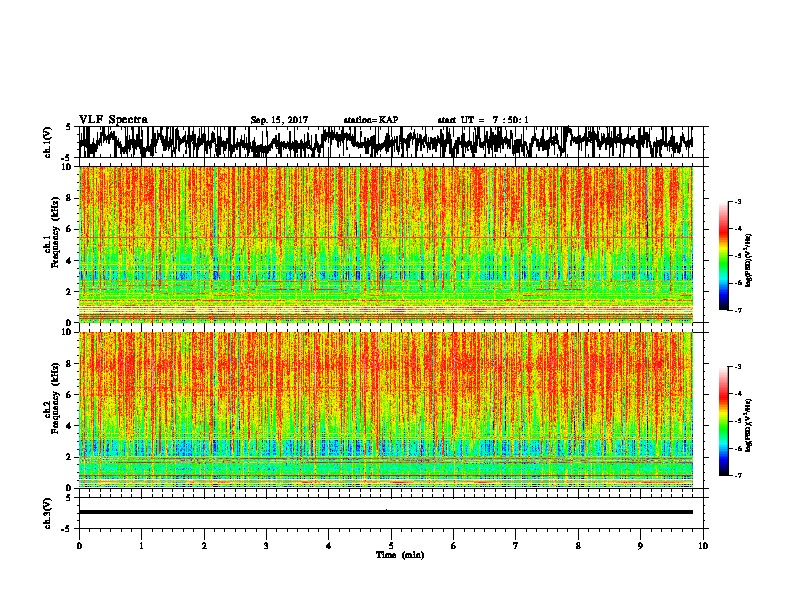The width and height of the screenshot is (792, 612).
Task: Click the "Time (min)" axis label
Action: [x=400, y=555]
